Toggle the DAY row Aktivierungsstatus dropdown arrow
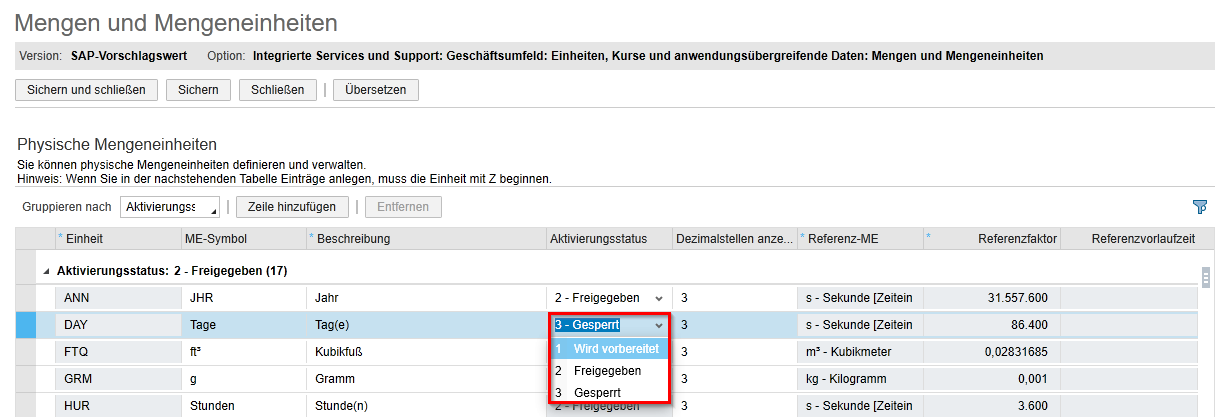The image size is (1225, 417). 658,325
